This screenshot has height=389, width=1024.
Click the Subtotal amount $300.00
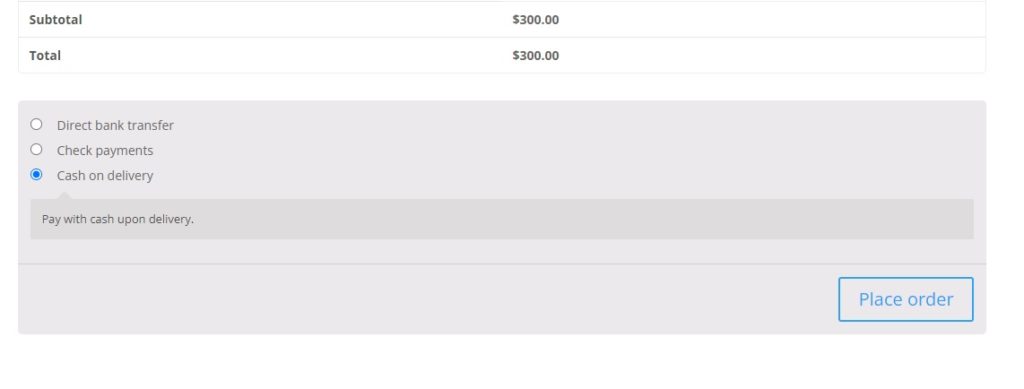(536, 20)
